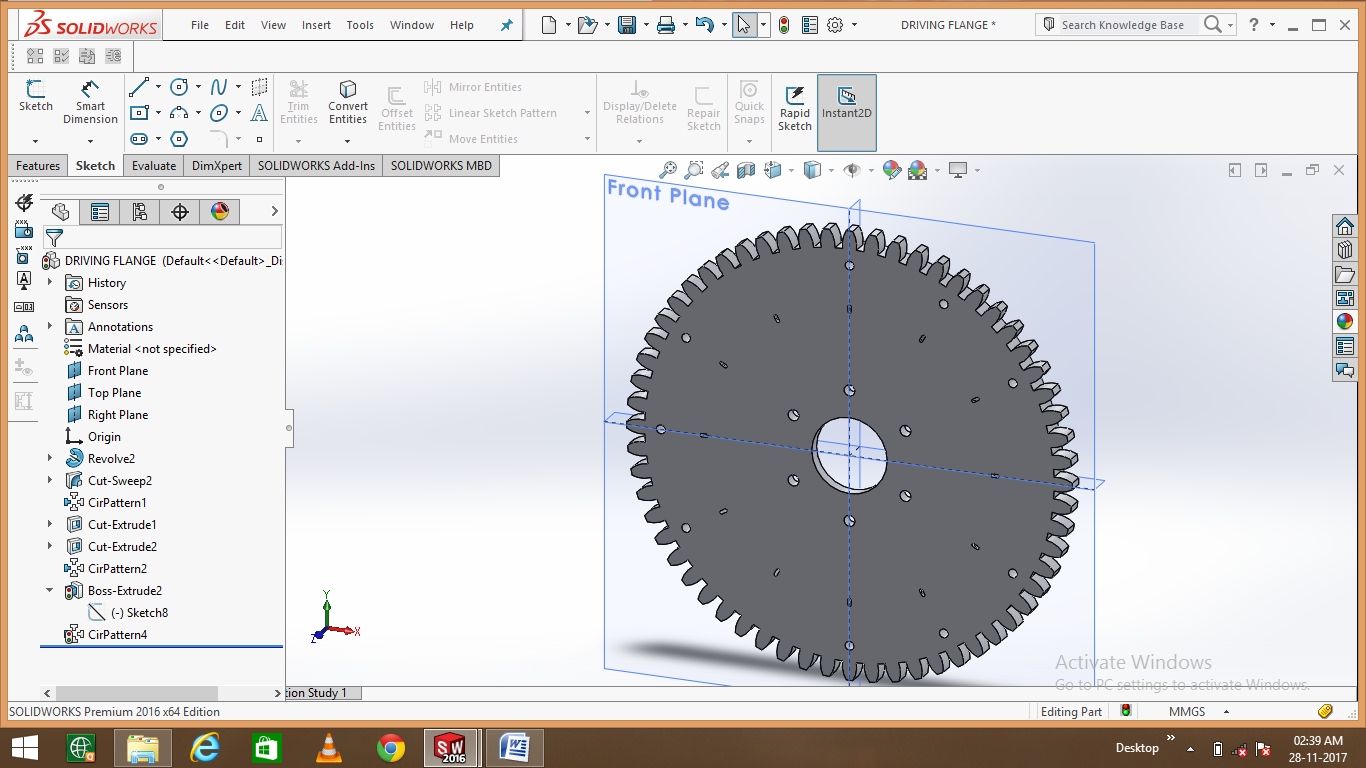This screenshot has height=768, width=1366.
Task: Open the Insert menu
Action: pyautogui.click(x=316, y=25)
